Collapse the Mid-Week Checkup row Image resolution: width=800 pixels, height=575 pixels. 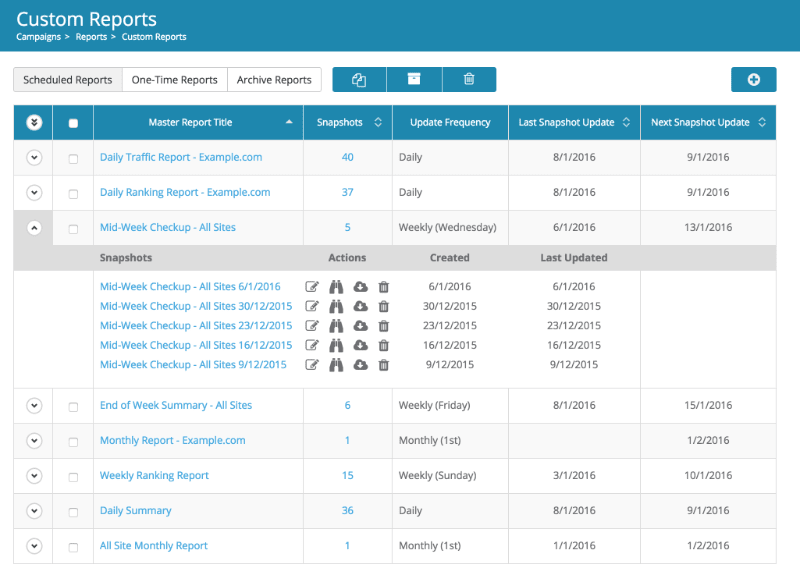(x=34, y=228)
